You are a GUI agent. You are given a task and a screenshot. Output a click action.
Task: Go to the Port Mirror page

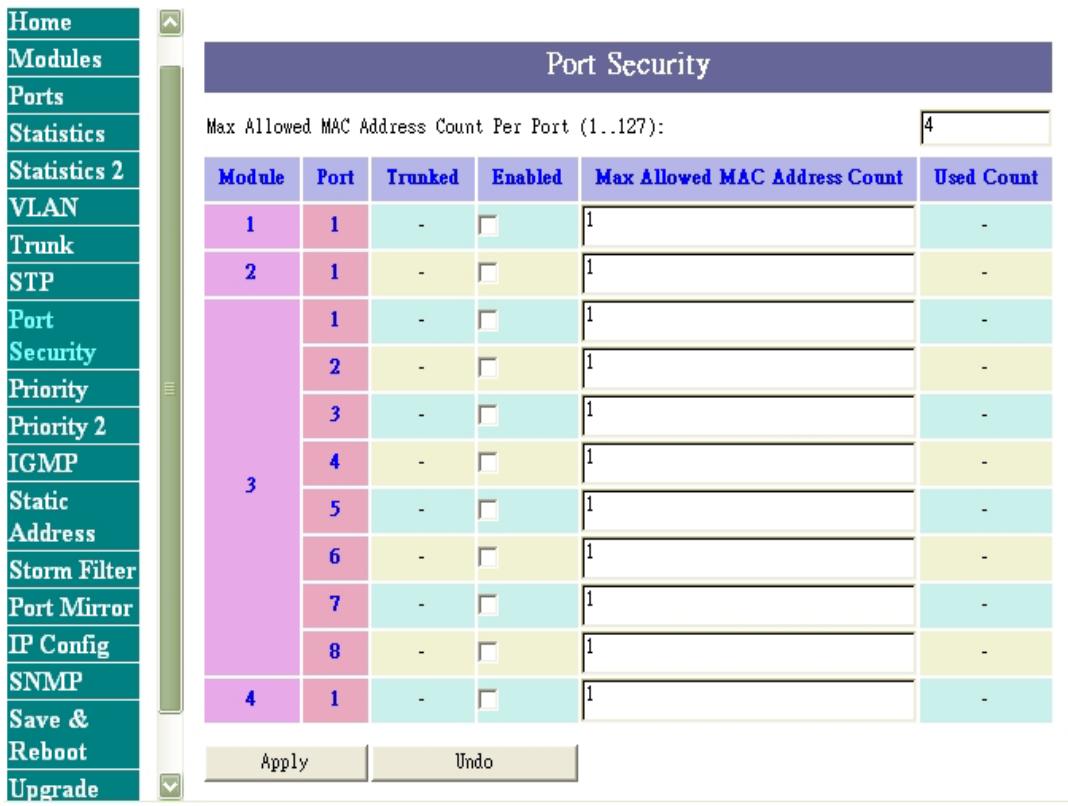tap(73, 608)
